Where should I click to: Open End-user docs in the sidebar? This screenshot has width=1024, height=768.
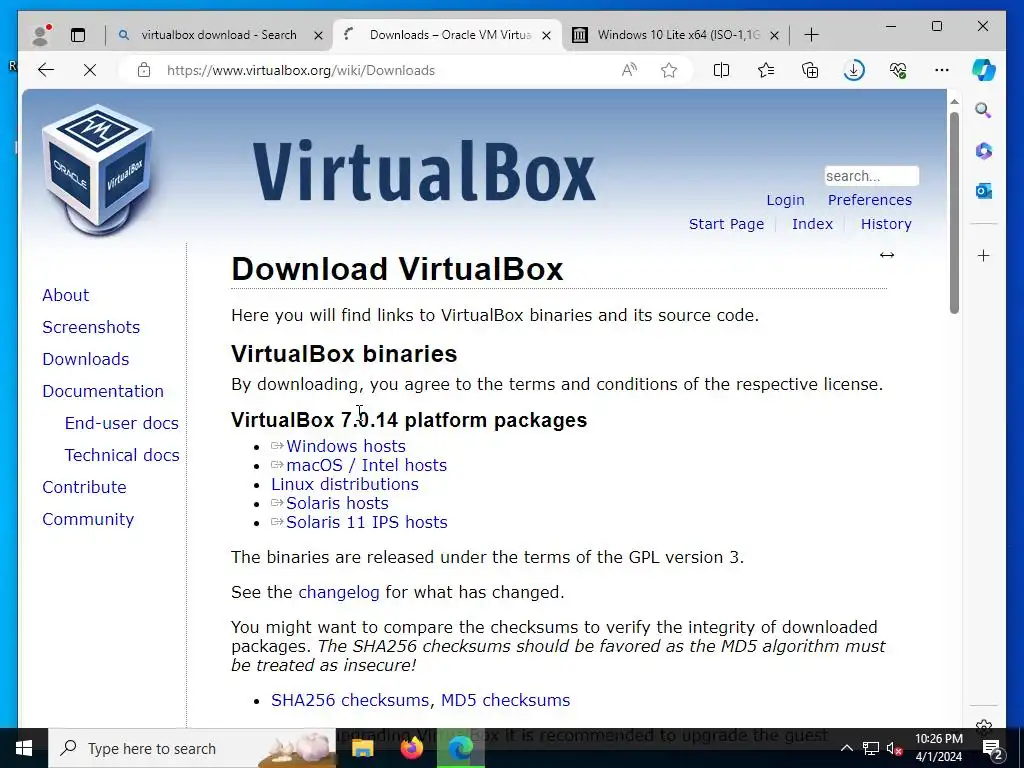121,423
